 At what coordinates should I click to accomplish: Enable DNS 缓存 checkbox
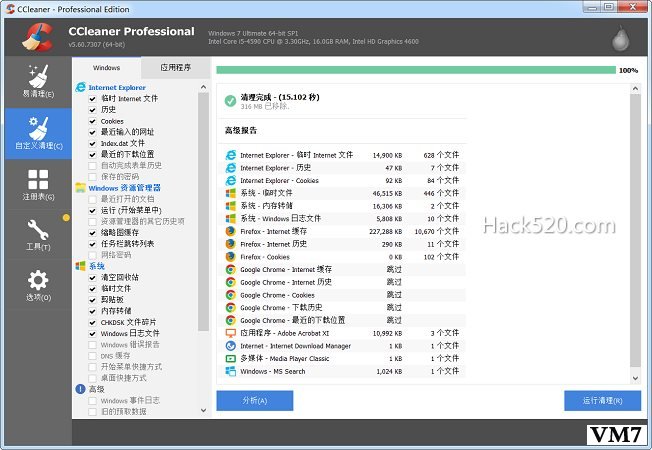[92, 356]
